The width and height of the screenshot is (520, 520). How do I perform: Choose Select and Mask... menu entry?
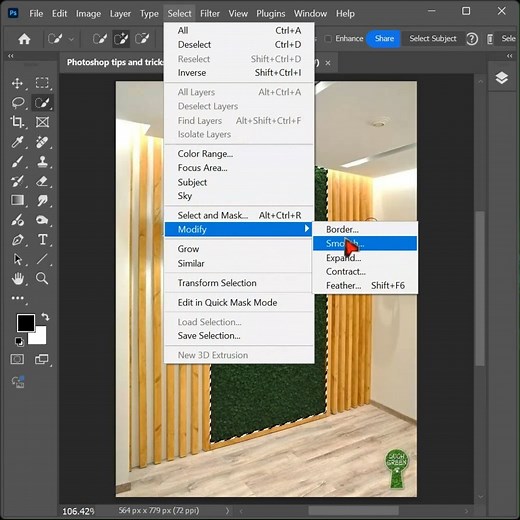239,215
